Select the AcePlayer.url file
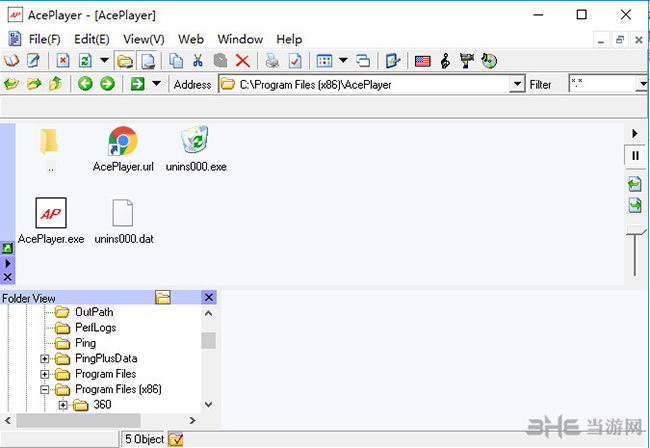650x448 pixels. [x=123, y=149]
